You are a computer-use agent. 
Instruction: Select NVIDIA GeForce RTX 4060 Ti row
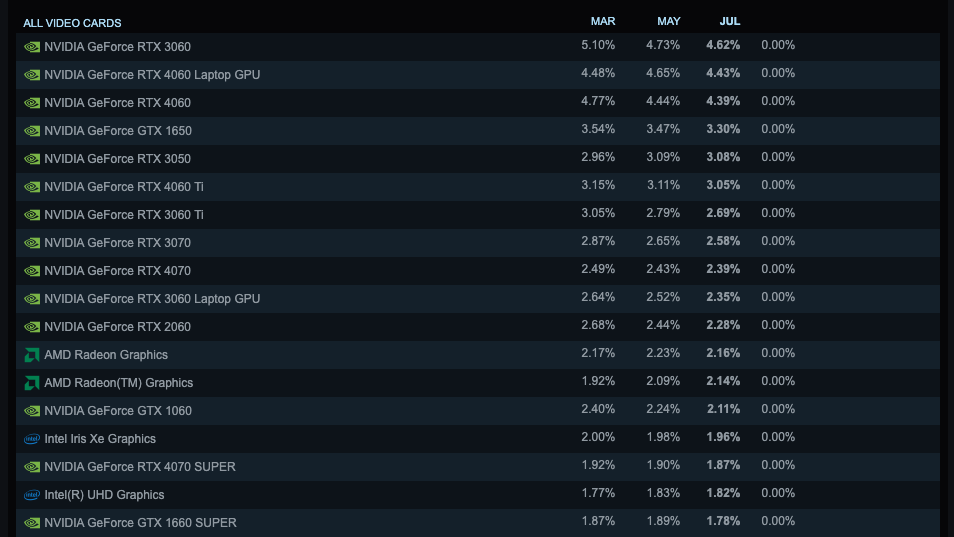[x=124, y=187]
